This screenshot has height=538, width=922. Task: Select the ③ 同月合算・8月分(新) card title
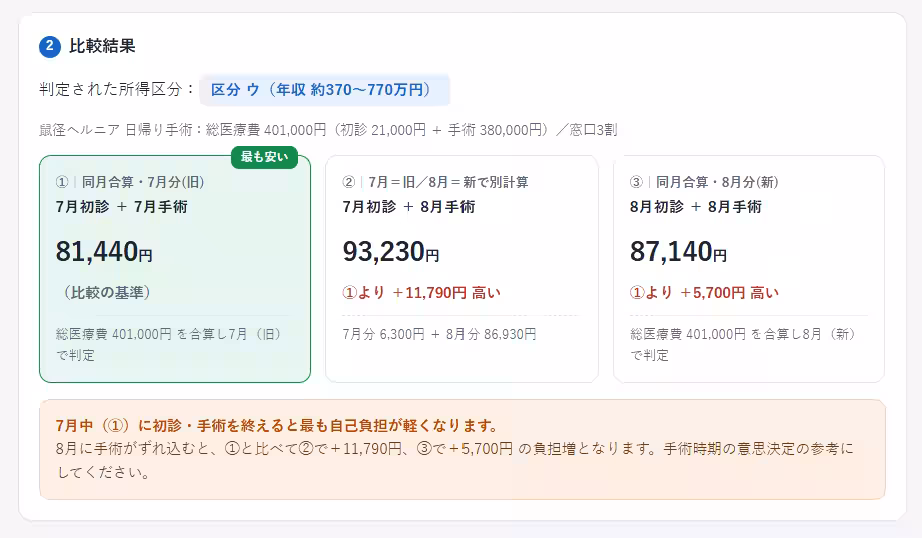pyautogui.click(x=704, y=182)
